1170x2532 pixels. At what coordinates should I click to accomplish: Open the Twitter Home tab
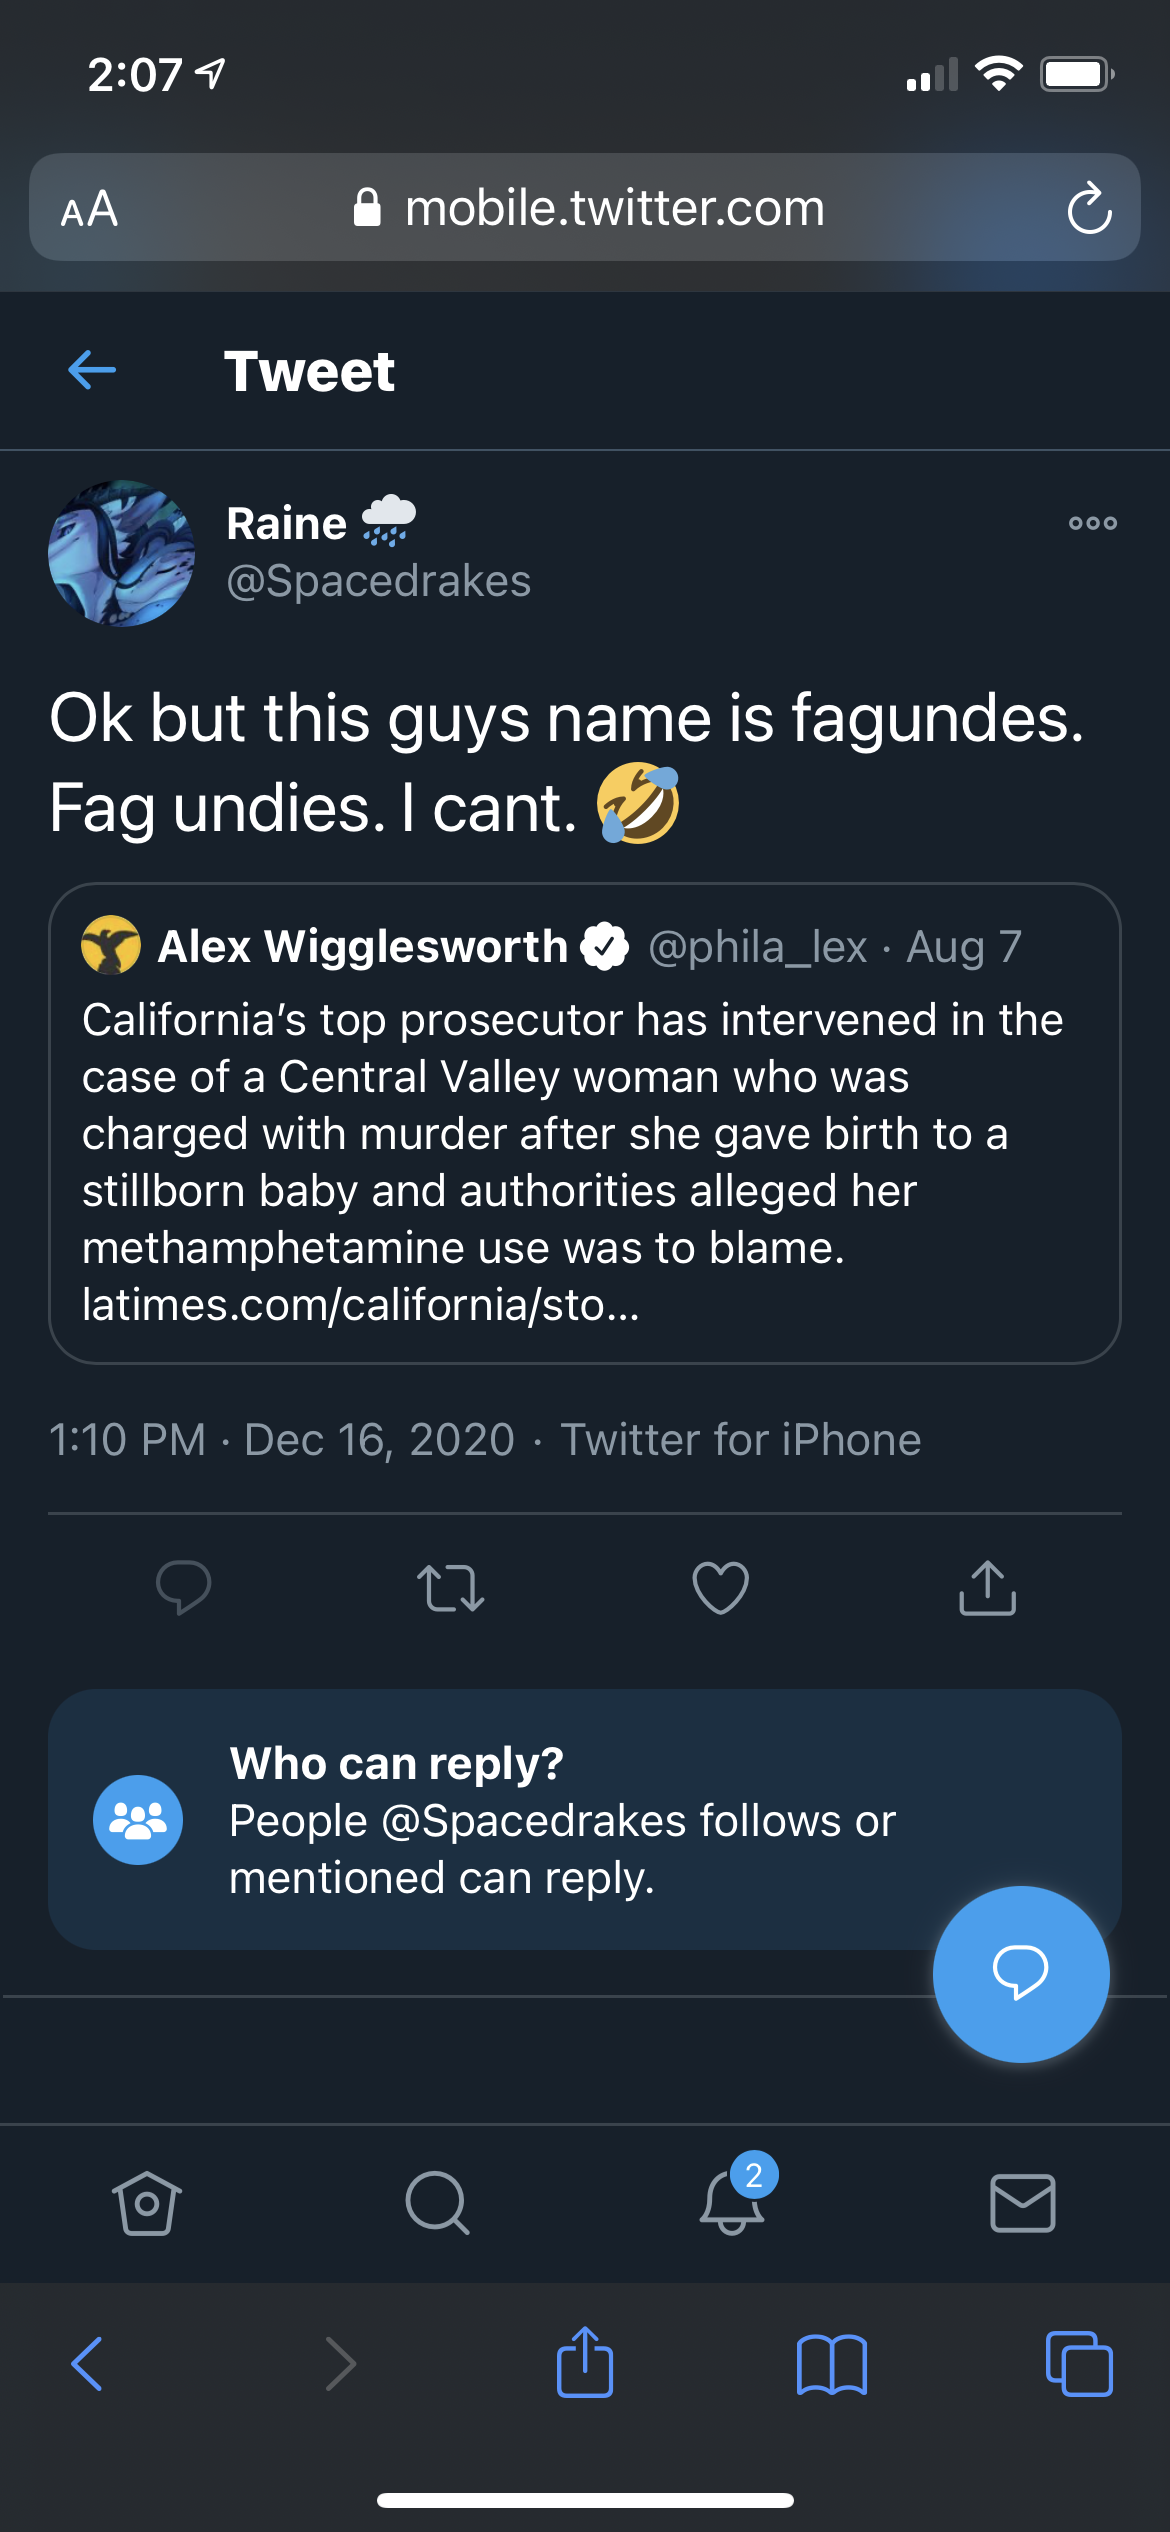[x=147, y=2202]
